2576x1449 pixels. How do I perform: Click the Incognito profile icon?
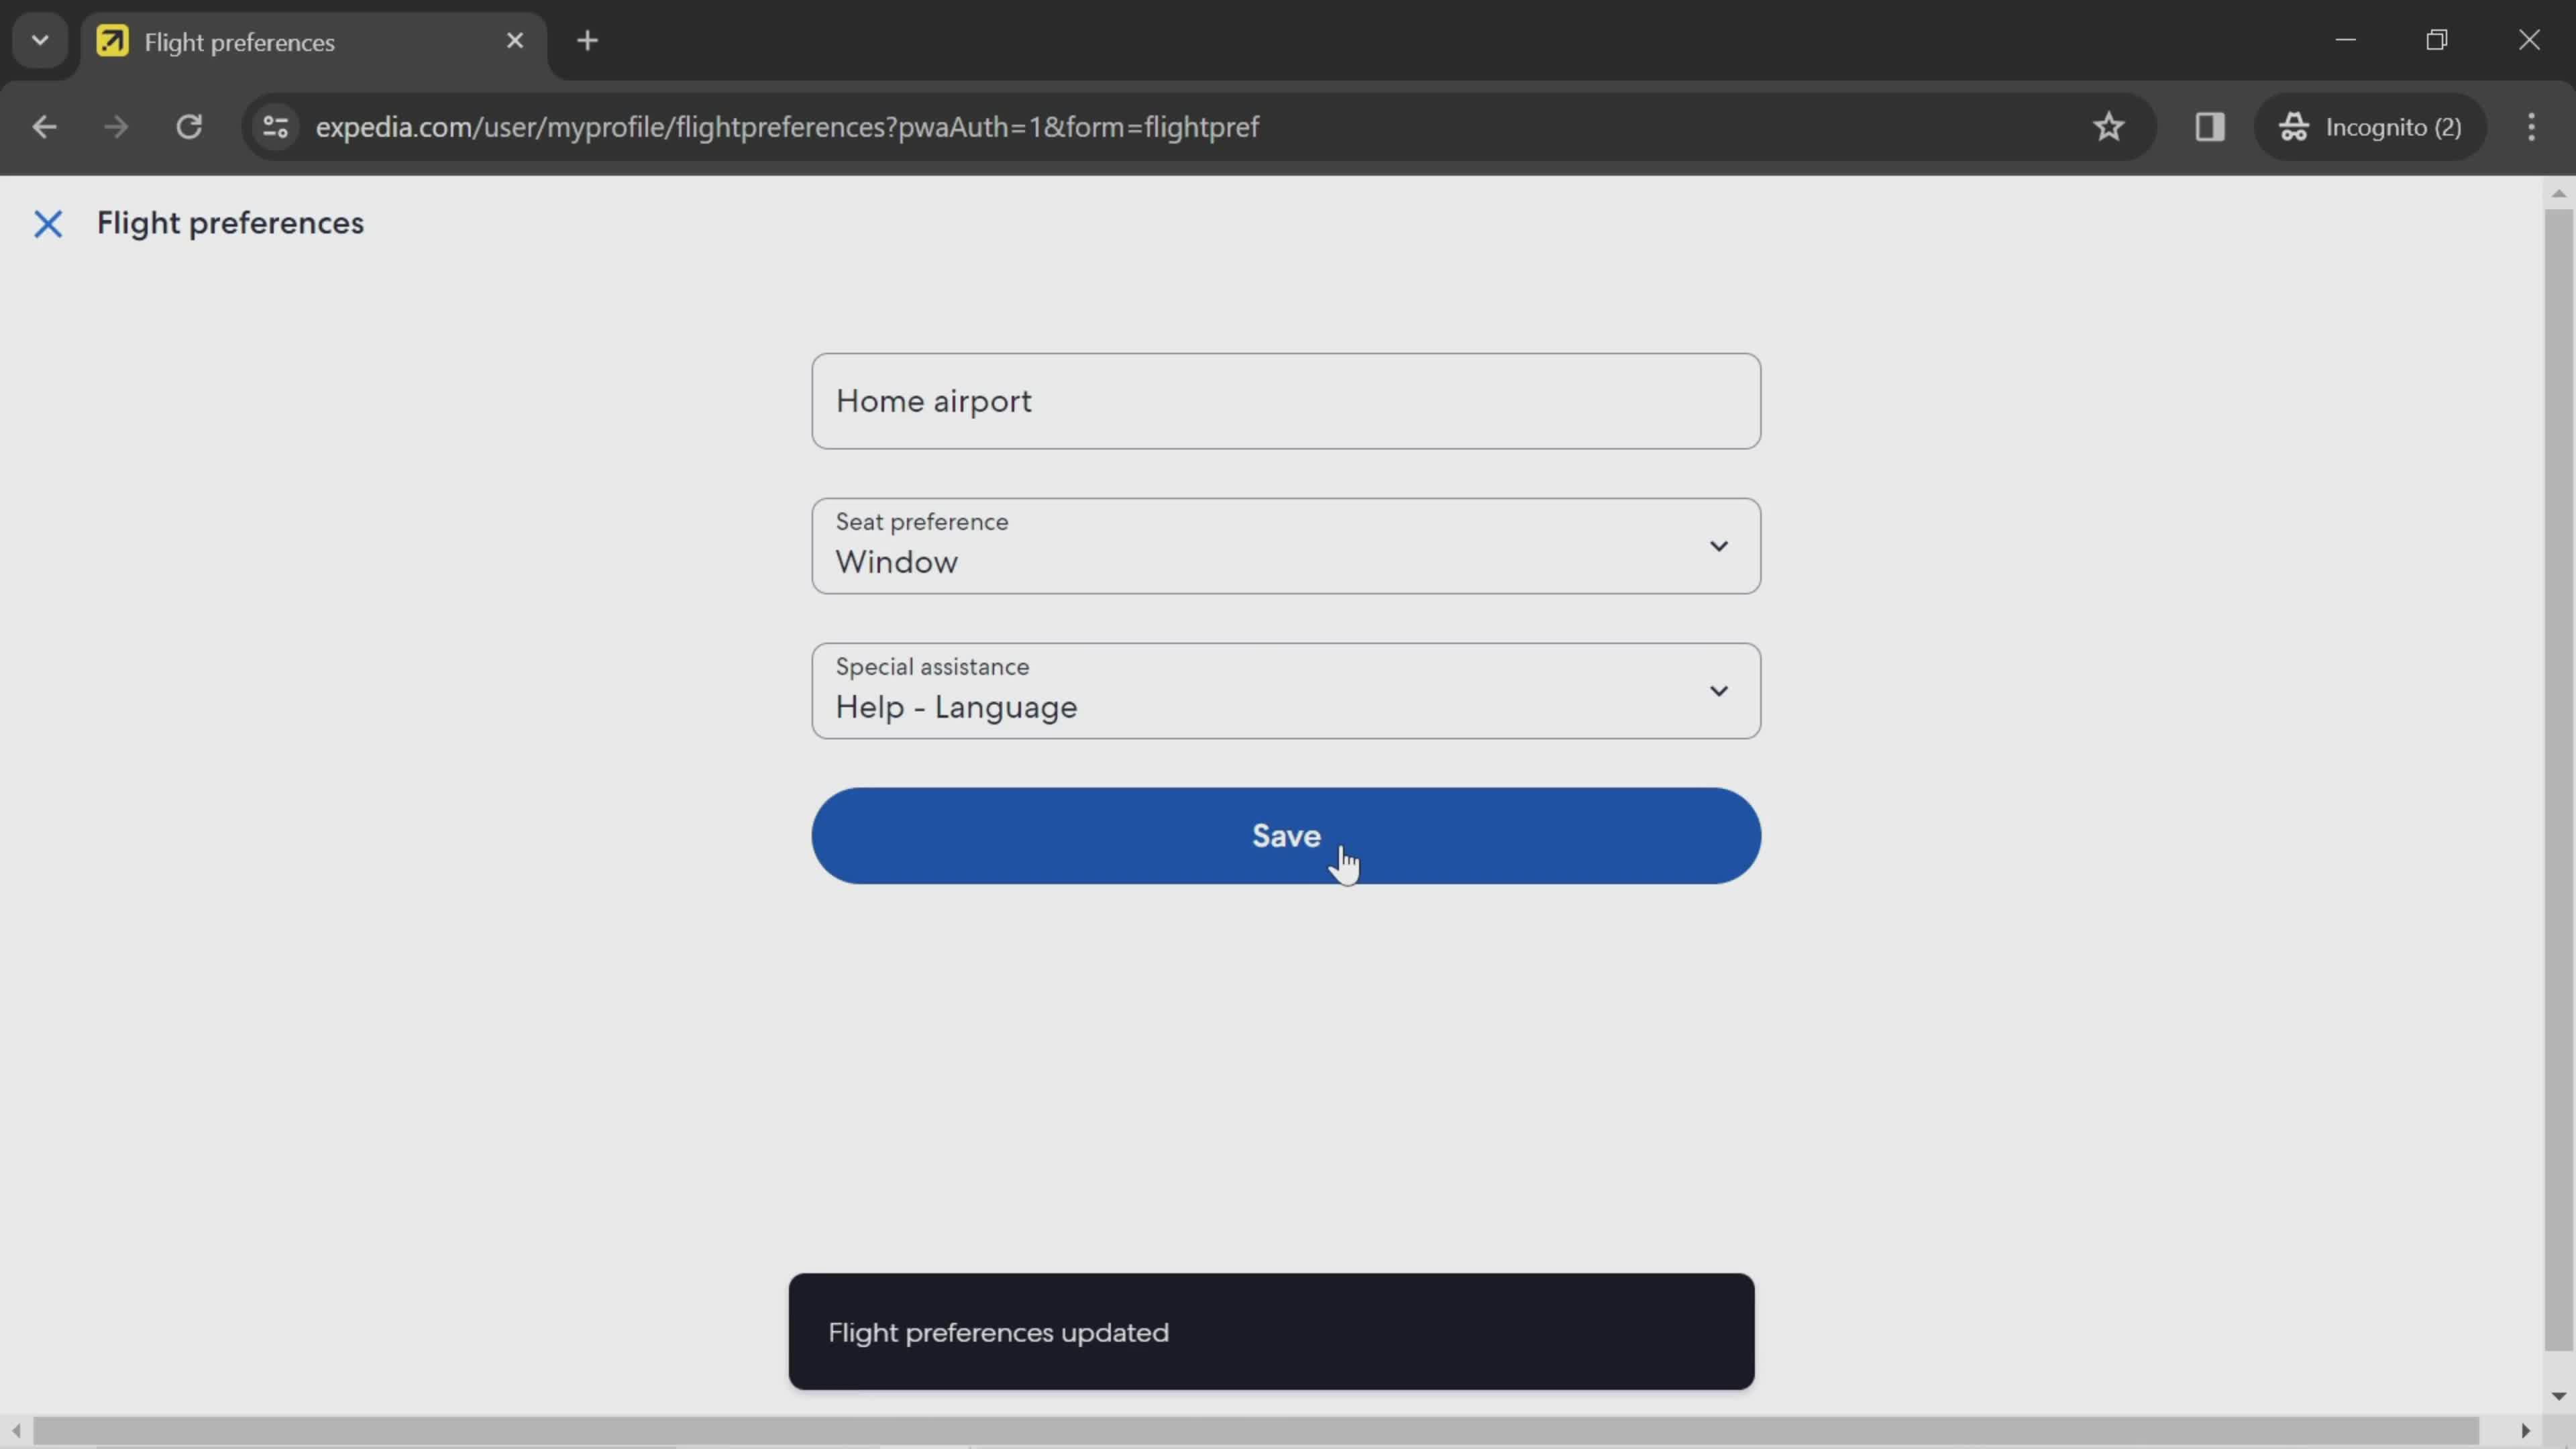click(2295, 125)
